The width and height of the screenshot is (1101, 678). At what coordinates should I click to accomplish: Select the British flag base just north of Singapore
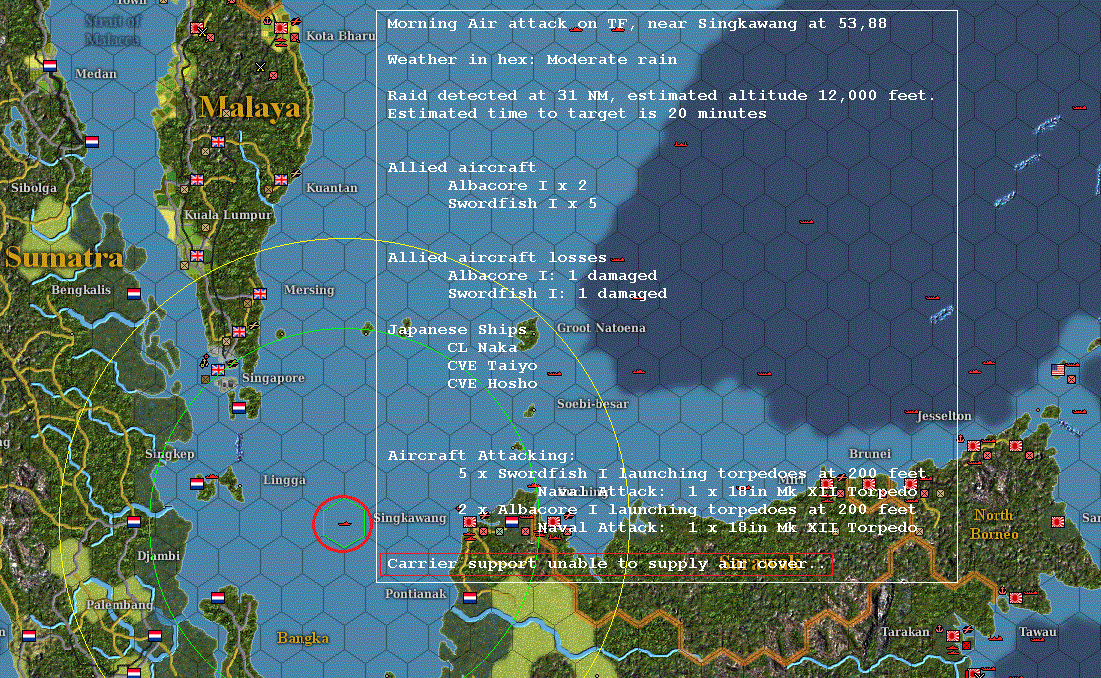click(239, 331)
